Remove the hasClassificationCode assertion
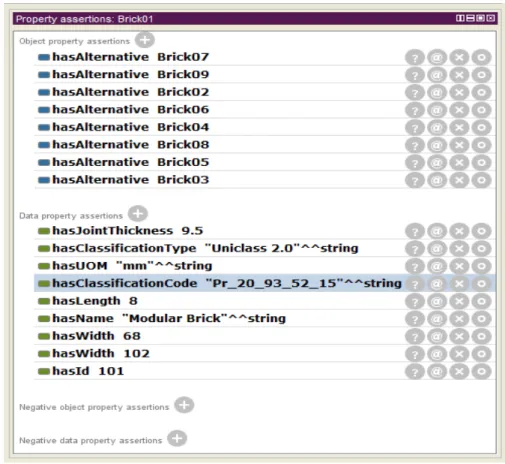Image resolution: width=505 pixels, height=464 pixels. tap(459, 284)
